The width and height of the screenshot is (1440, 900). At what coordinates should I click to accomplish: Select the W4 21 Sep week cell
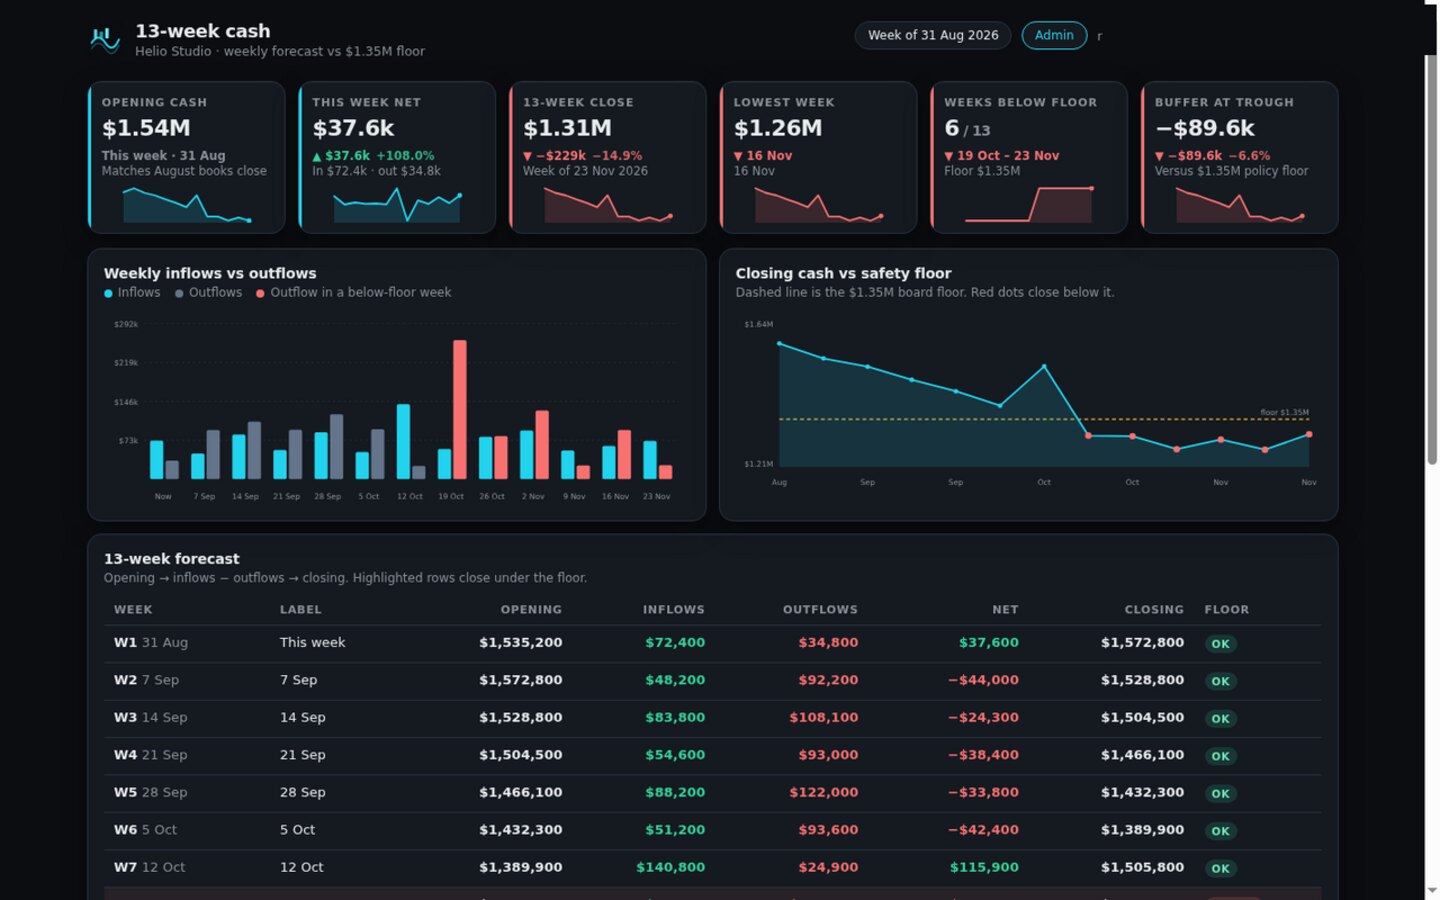pyautogui.click(x=150, y=755)
